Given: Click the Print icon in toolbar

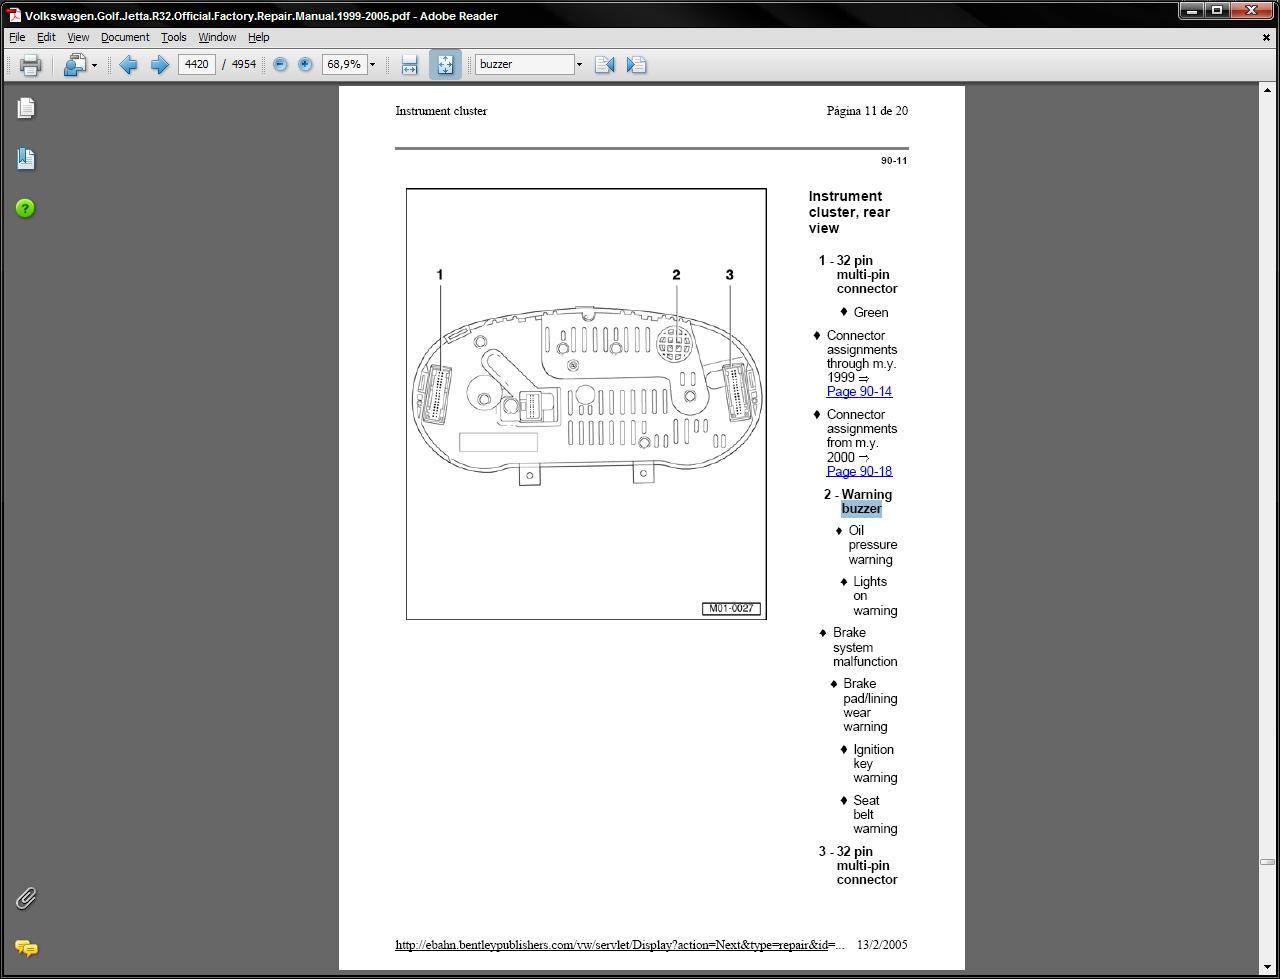Looking at the screenshot, I should pos(30,65).
